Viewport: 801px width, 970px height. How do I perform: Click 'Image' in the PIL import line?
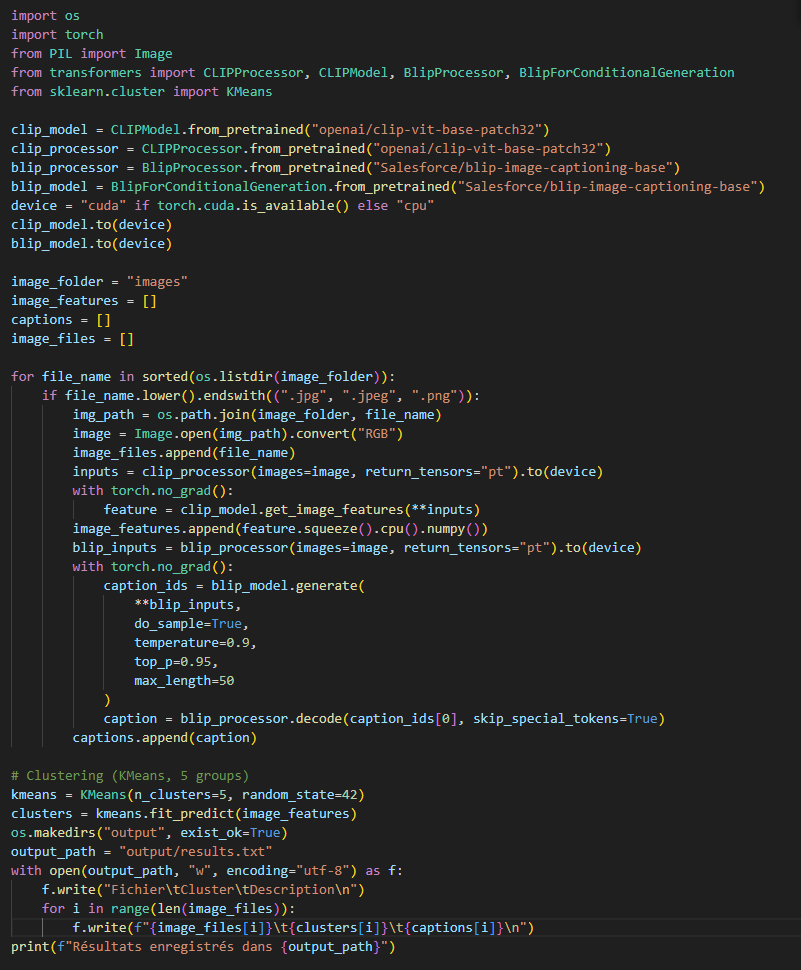pyautogui.click(x=153, y=54)
